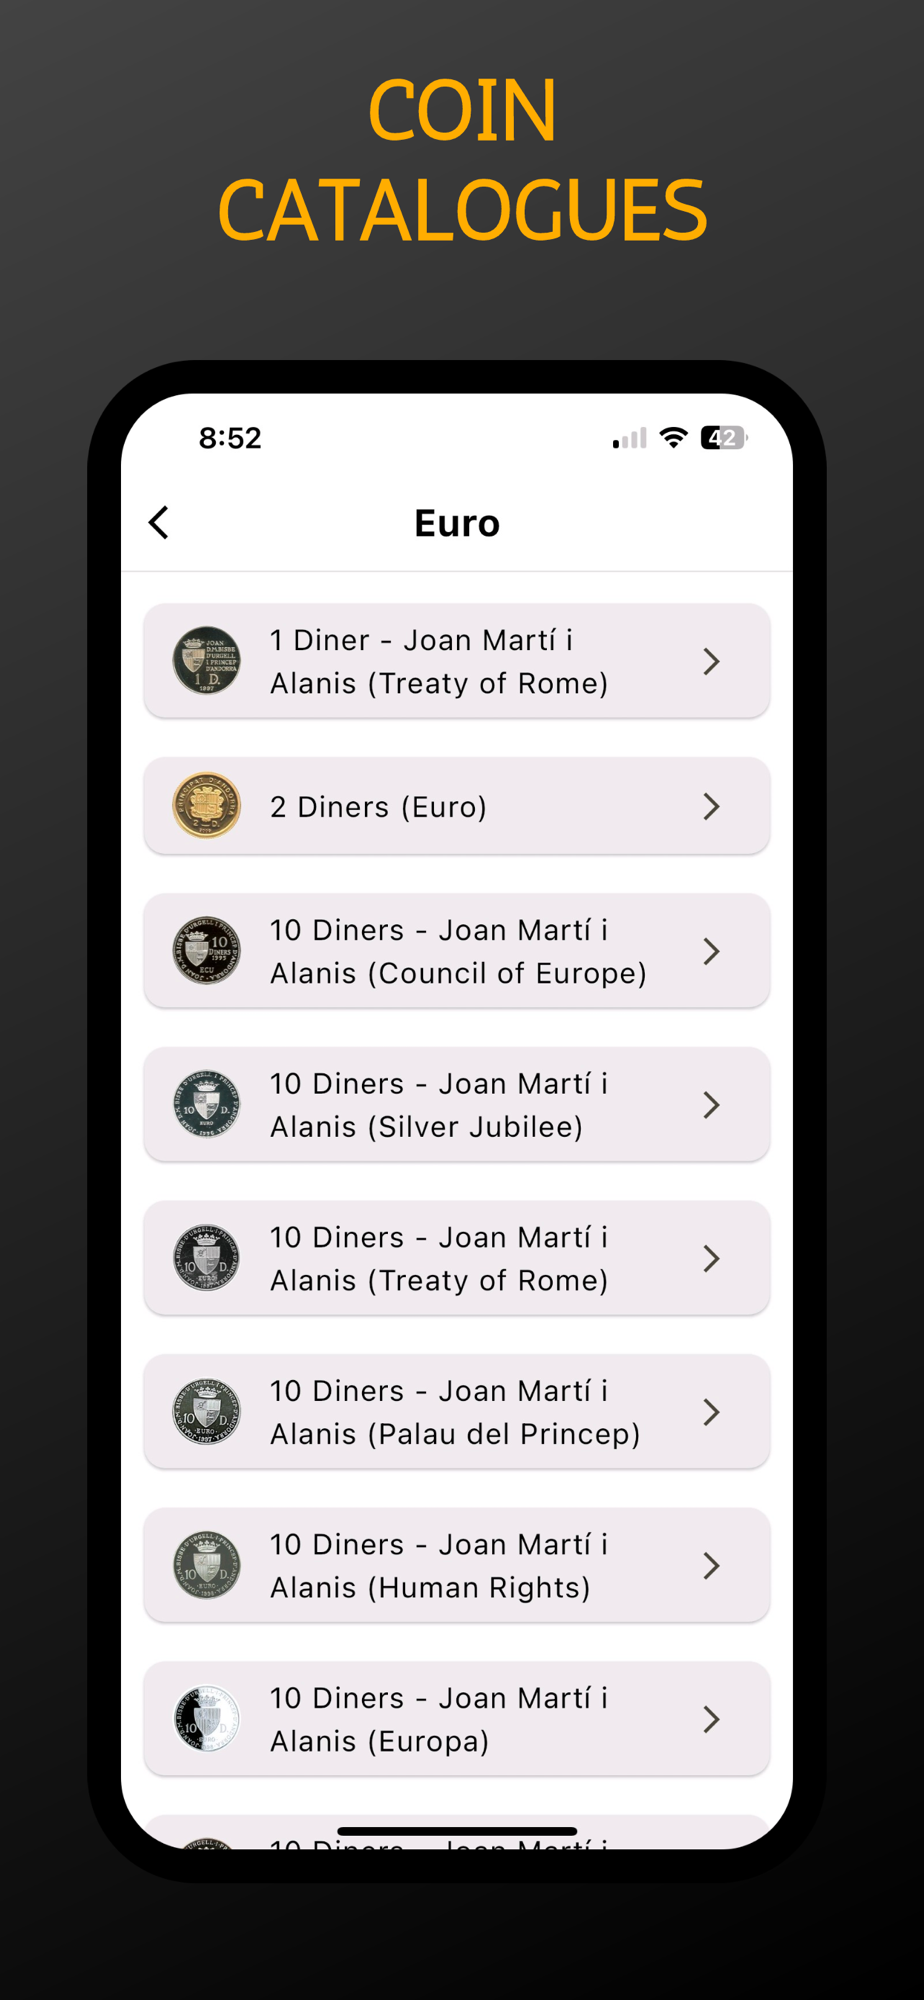Tap the Europa coin thumbnail
The width and height of the screenshot is (924, 2000).
pyautogui.click(x=206, y=1719)
